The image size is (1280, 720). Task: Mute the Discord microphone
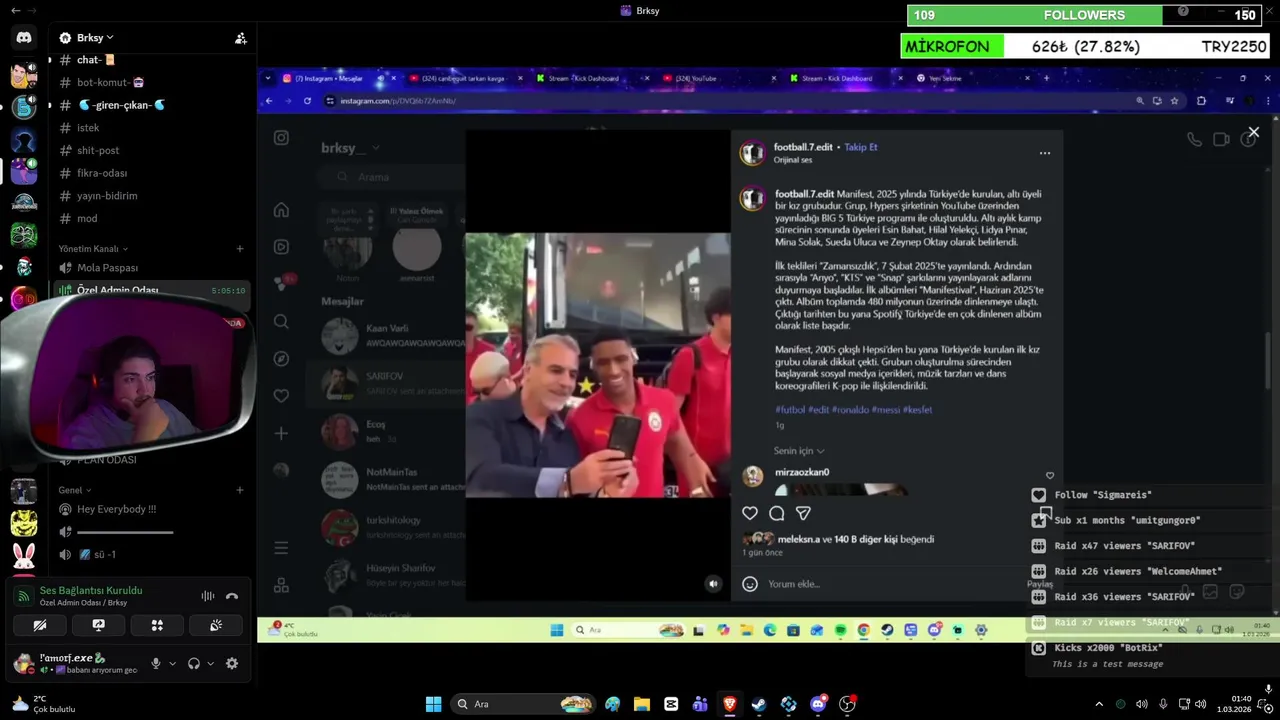(x=155, y=663)
